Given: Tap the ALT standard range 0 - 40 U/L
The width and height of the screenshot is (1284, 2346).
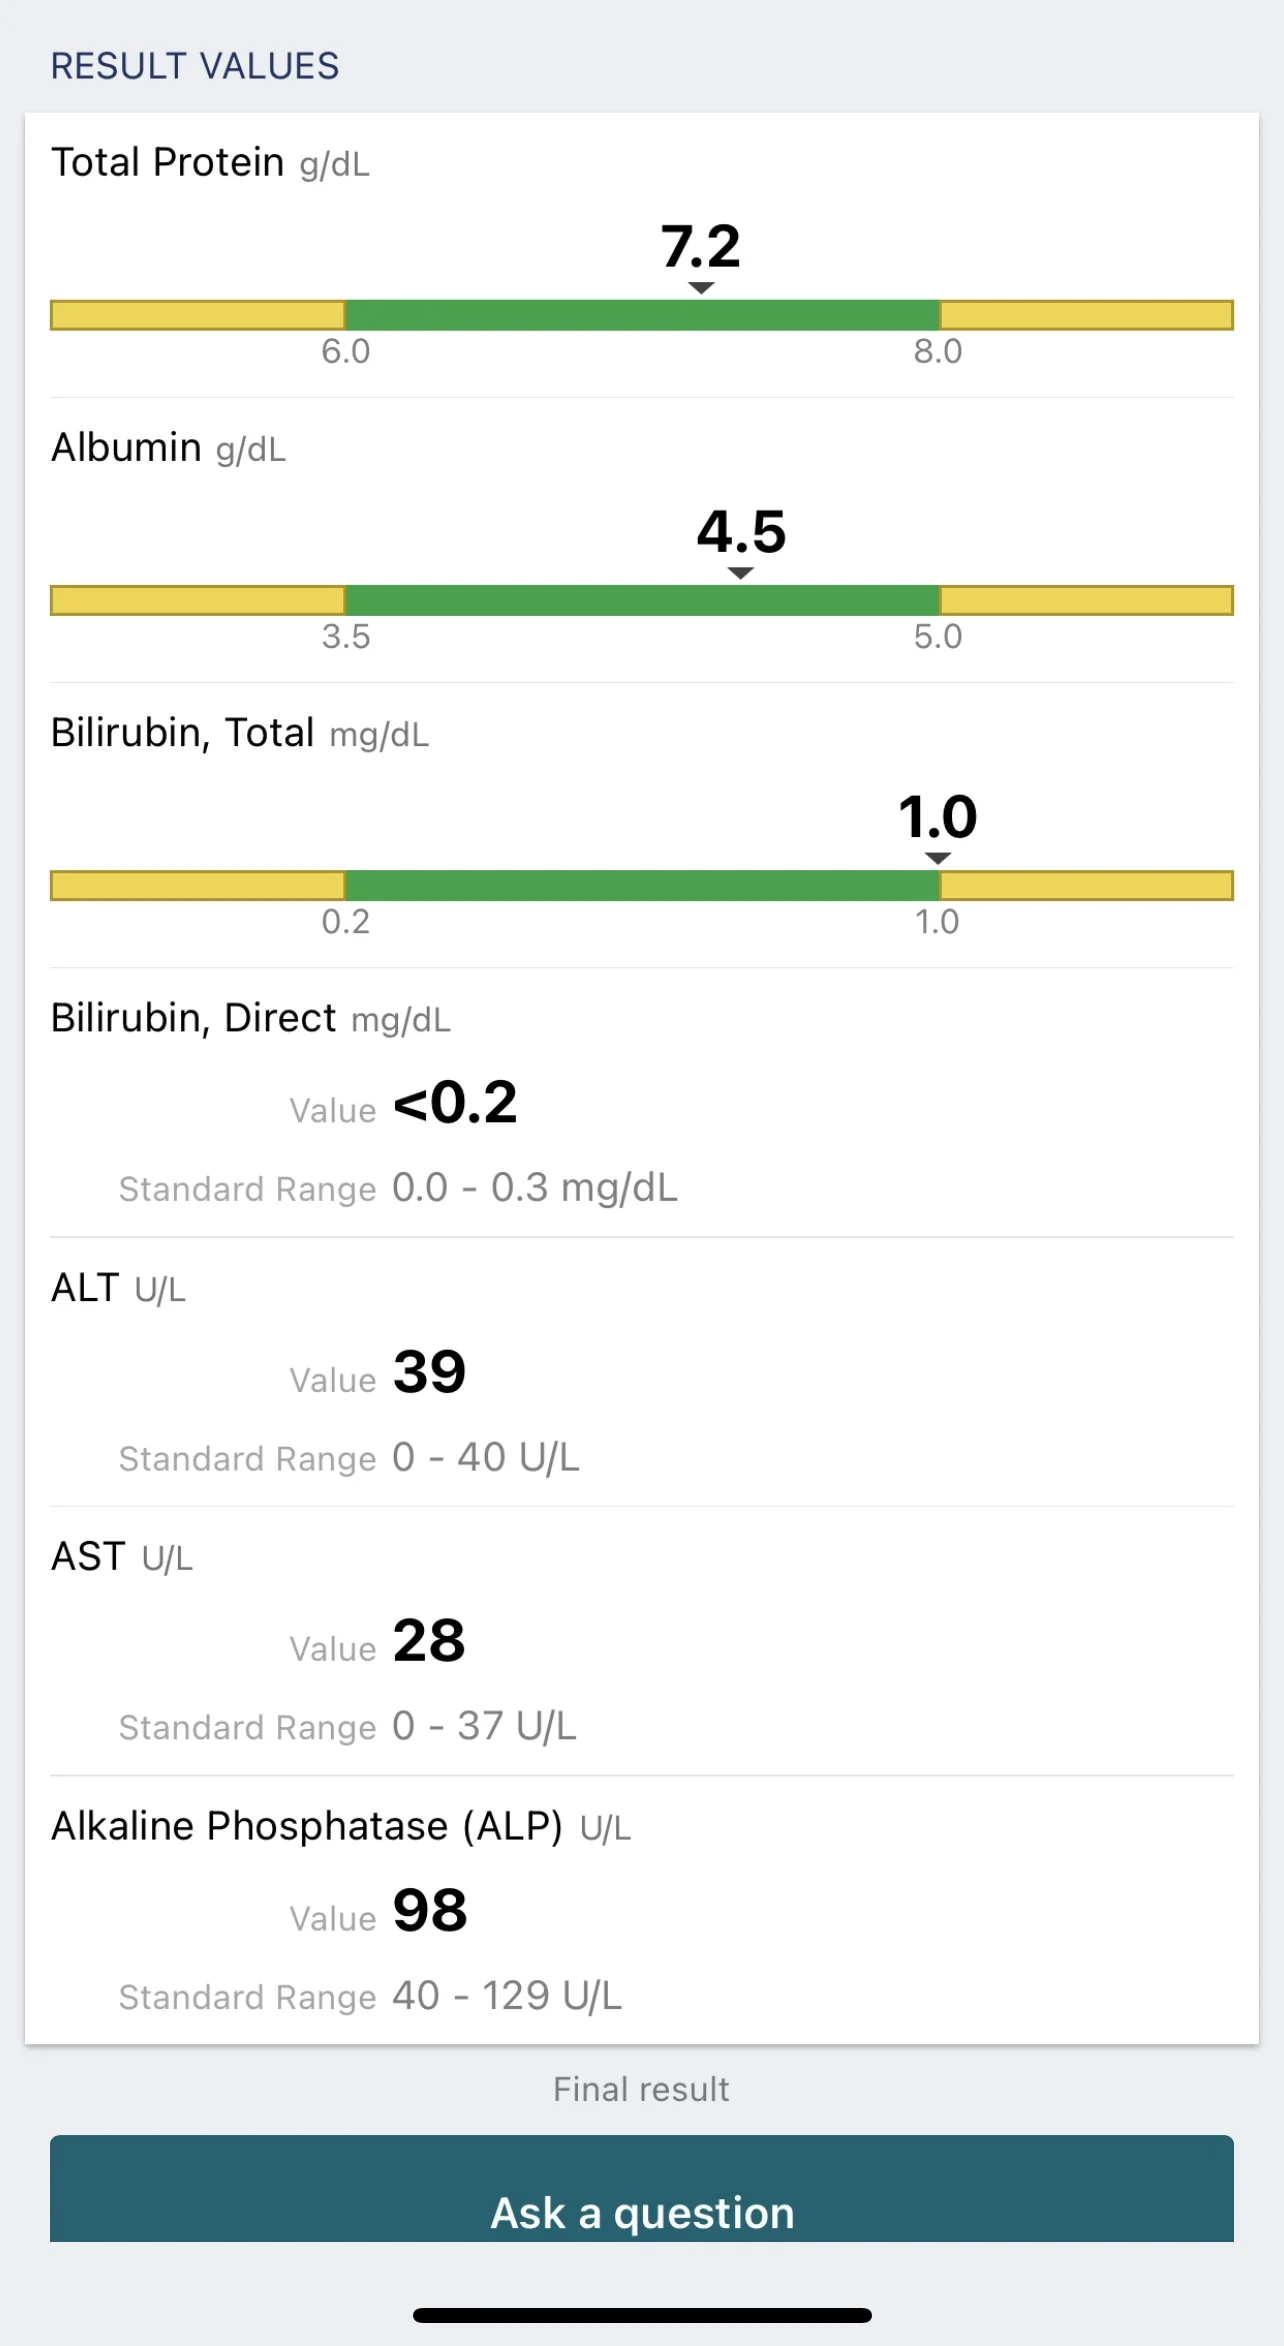Looking at the screenshot, I should (x=486, y=1458).
